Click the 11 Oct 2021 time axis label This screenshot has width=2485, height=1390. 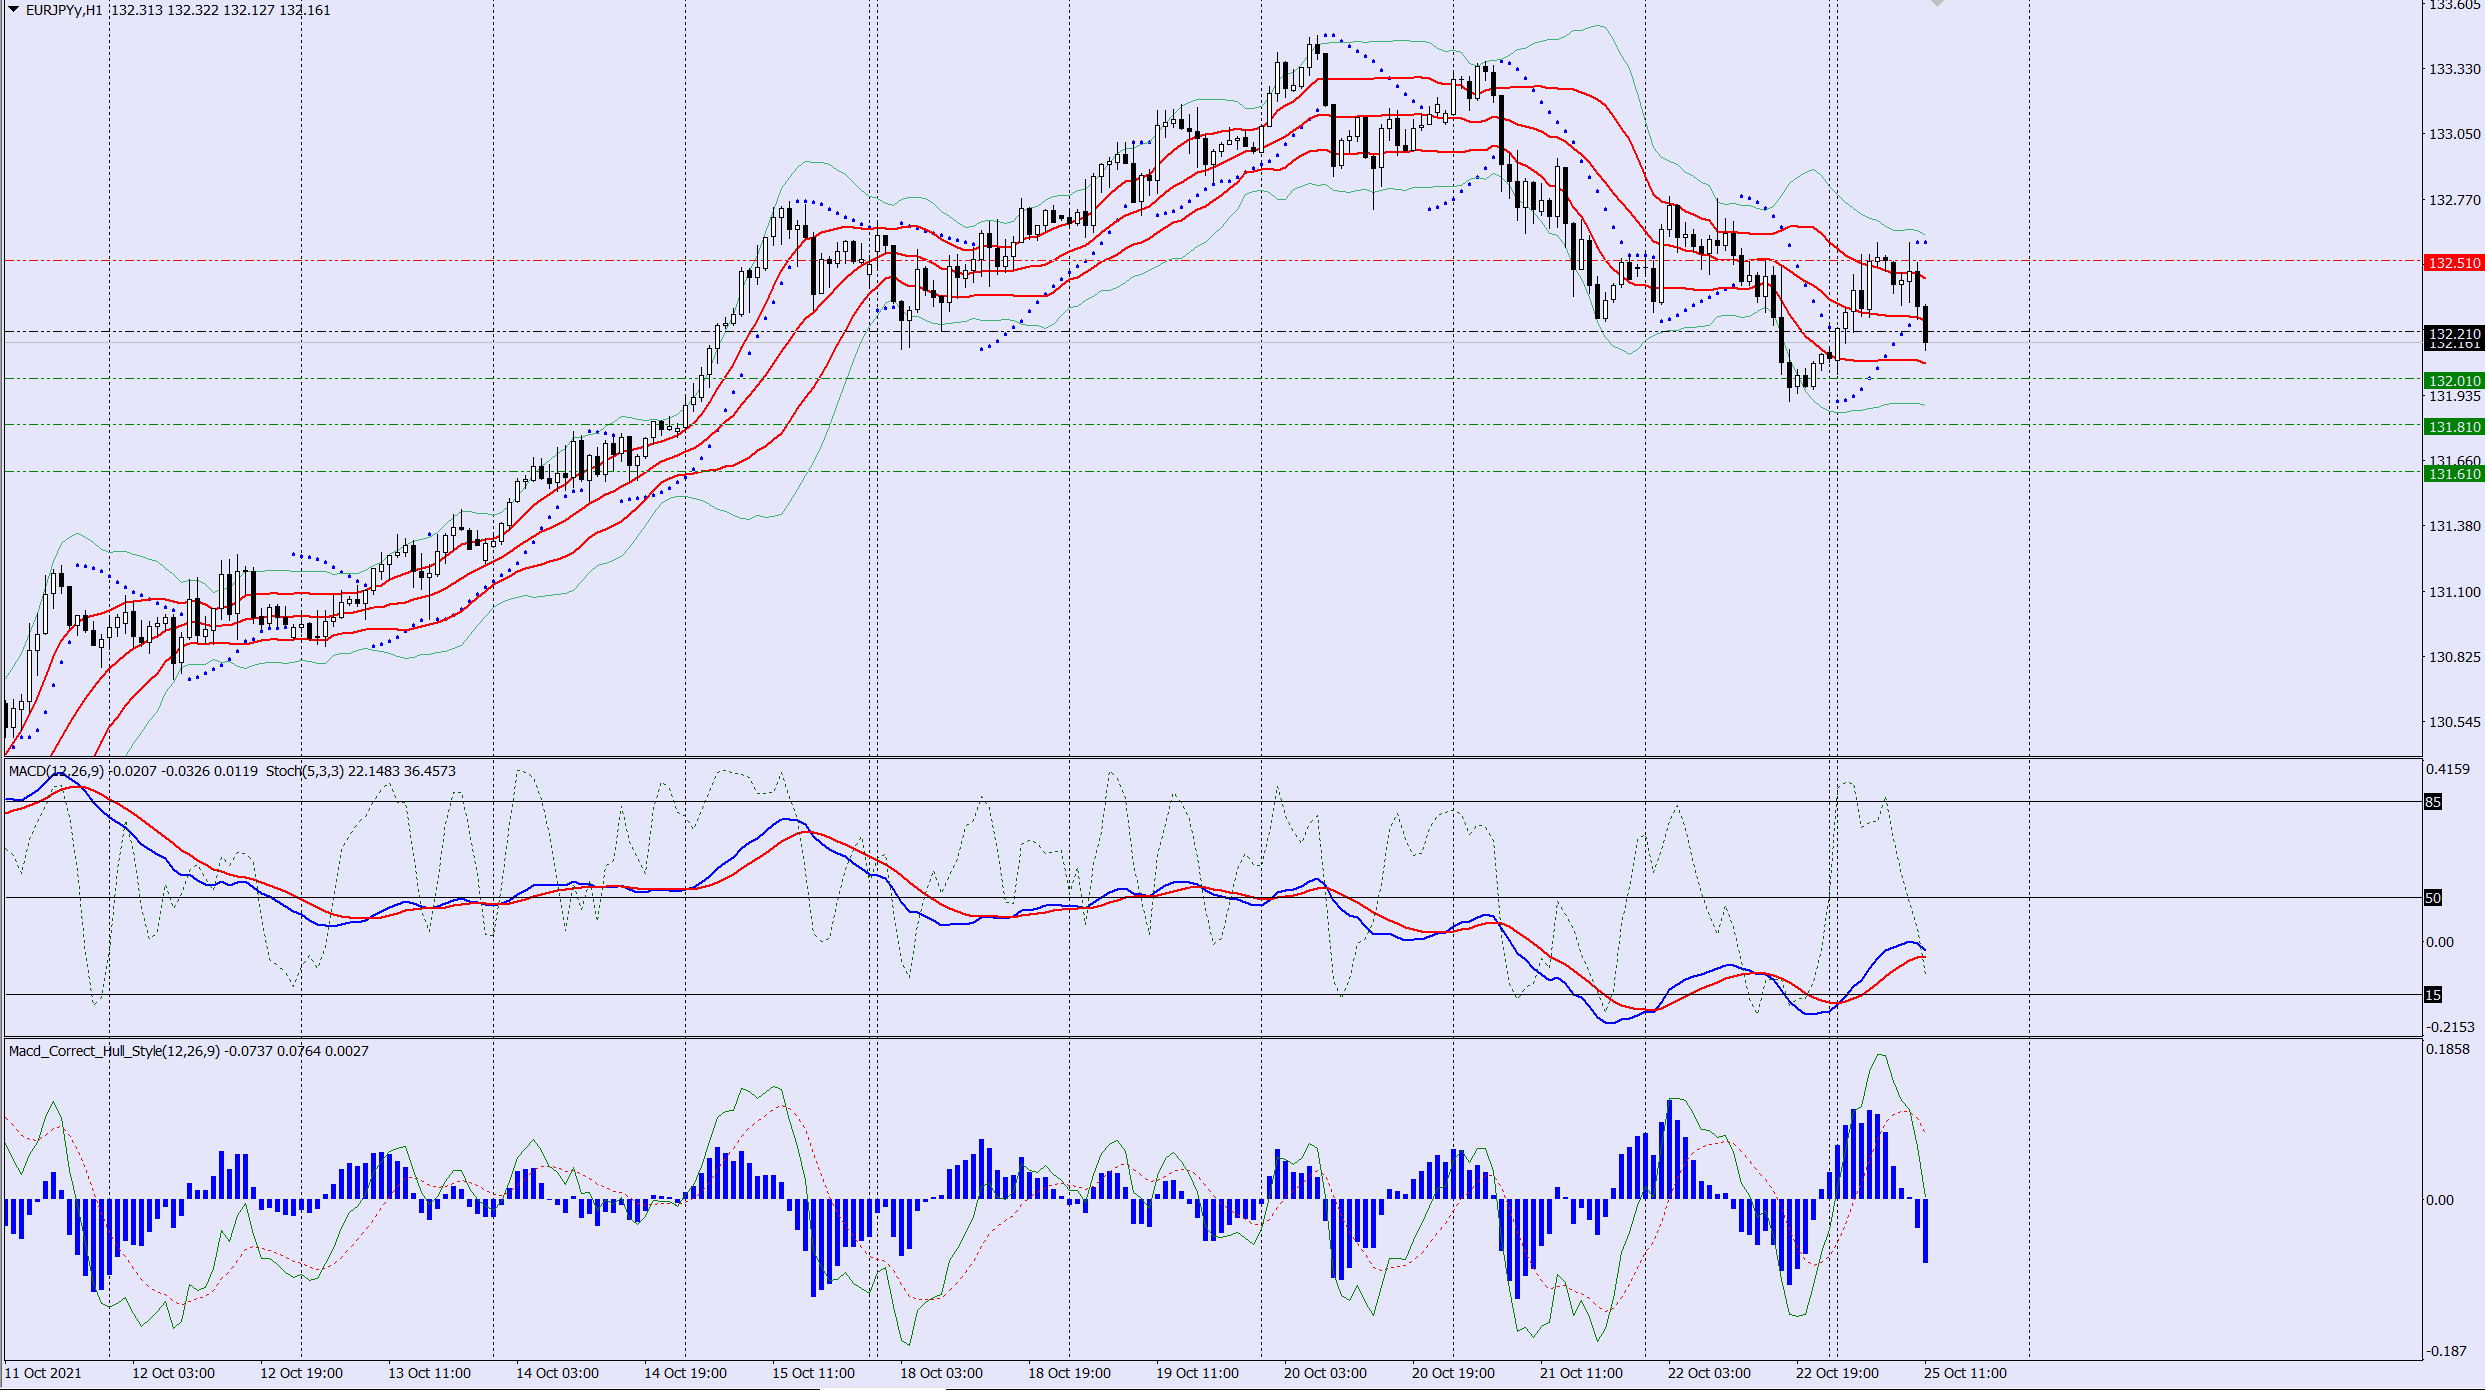pyautogui.click(x=43, y=1373)
